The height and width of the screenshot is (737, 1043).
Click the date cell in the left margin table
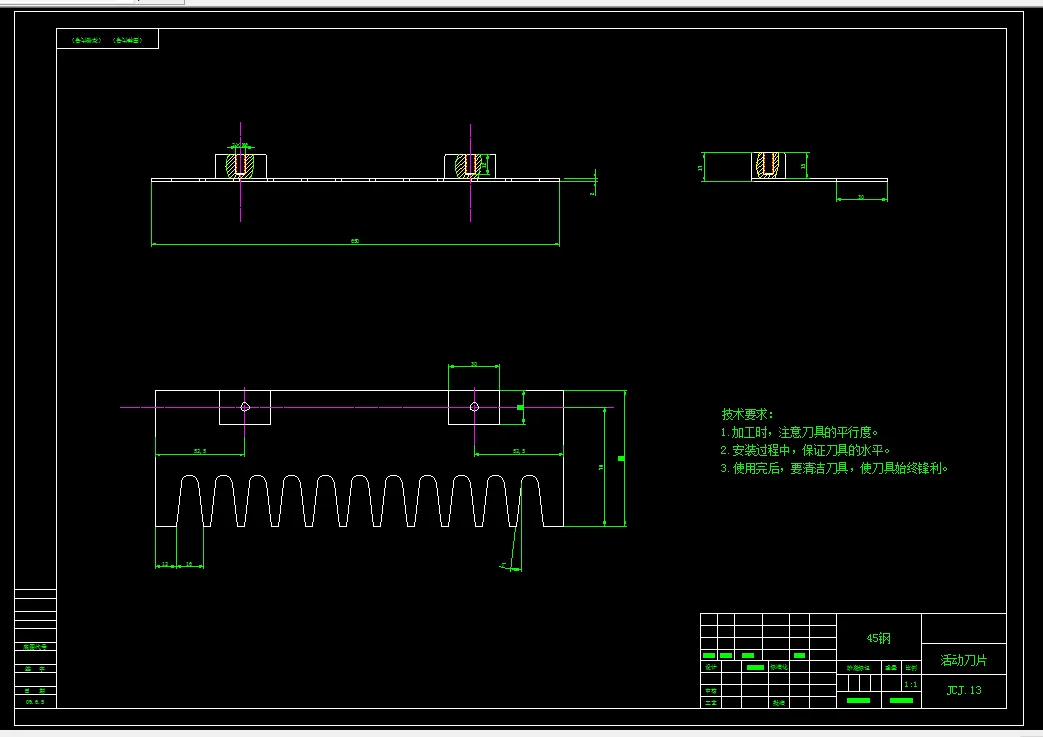pyautogui.click(x=35, y=701)
